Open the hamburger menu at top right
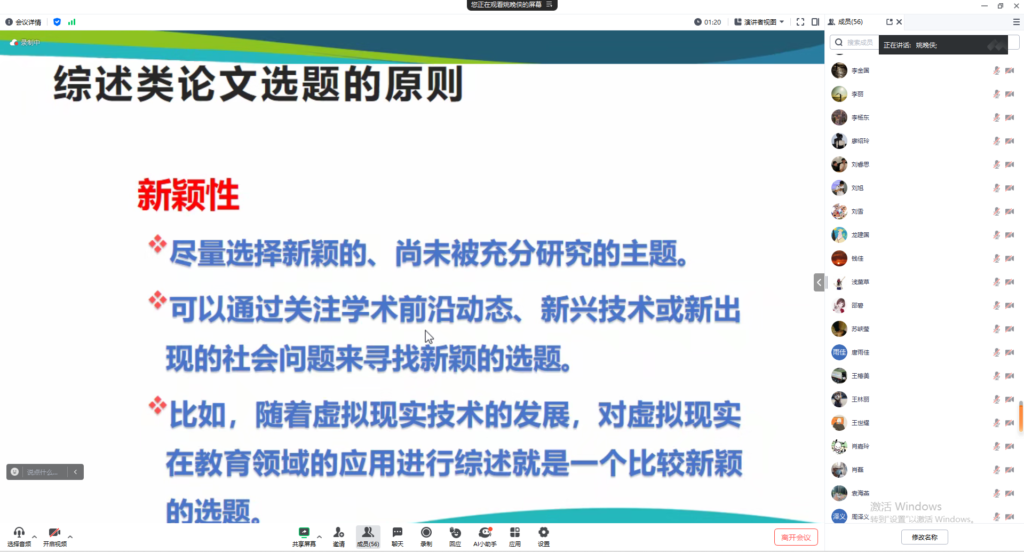The image size is (1024, 552). 1016,21
